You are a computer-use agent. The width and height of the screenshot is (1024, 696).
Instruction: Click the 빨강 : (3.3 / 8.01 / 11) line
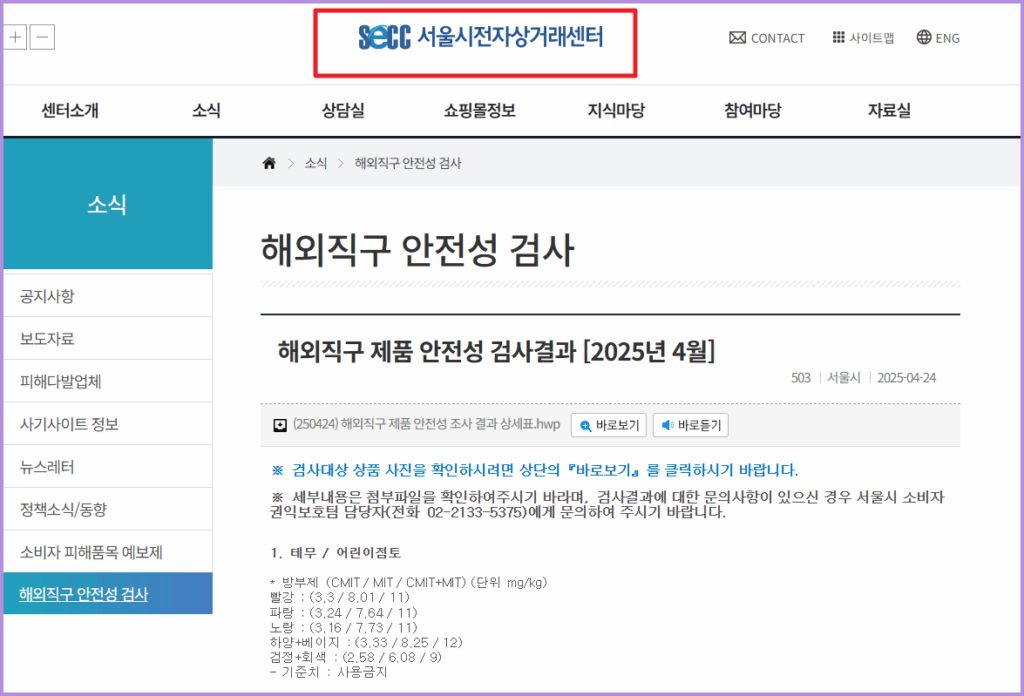coord(339,597)
